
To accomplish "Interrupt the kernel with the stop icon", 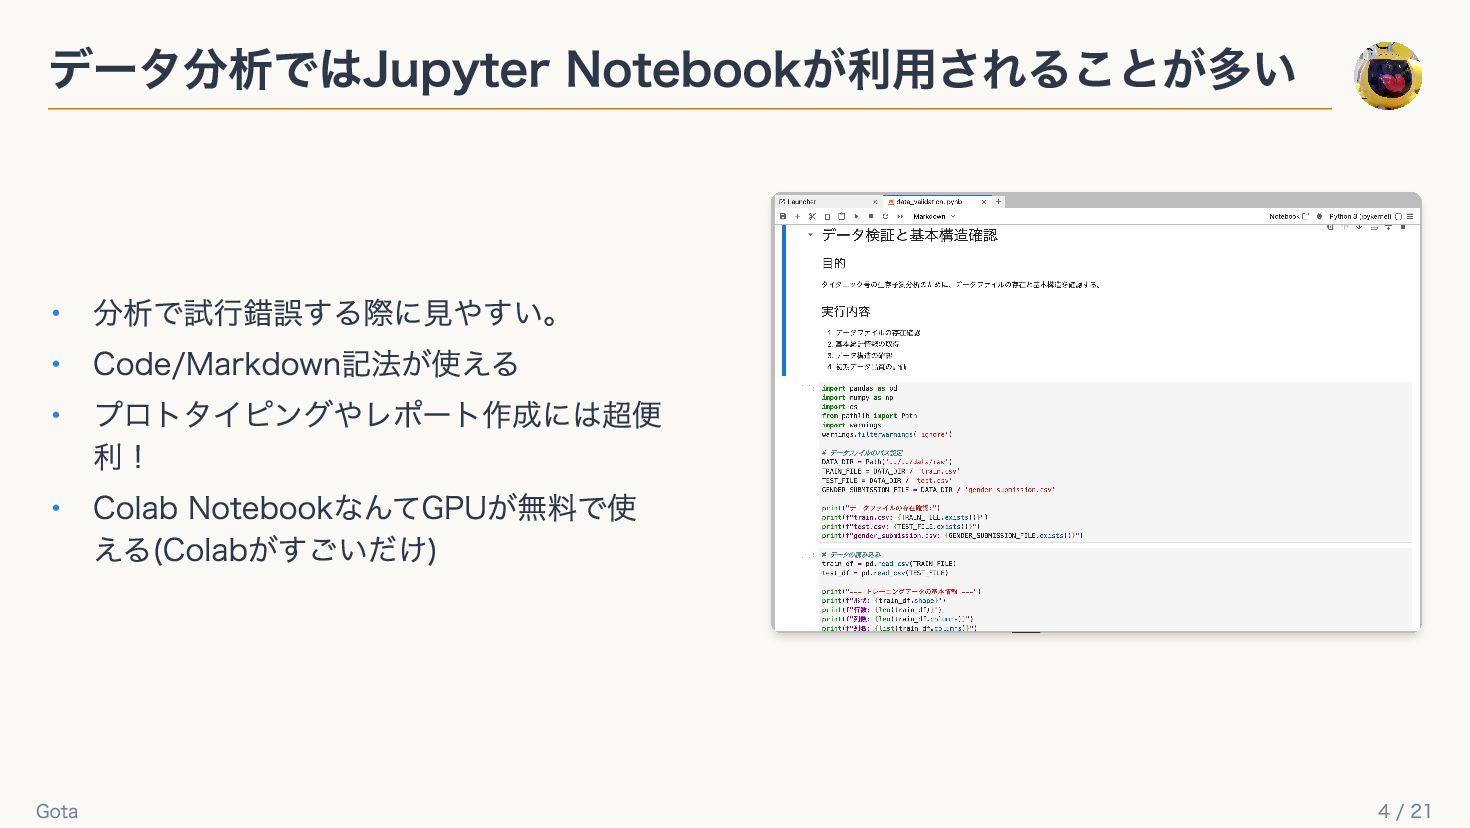I will 871,216.
